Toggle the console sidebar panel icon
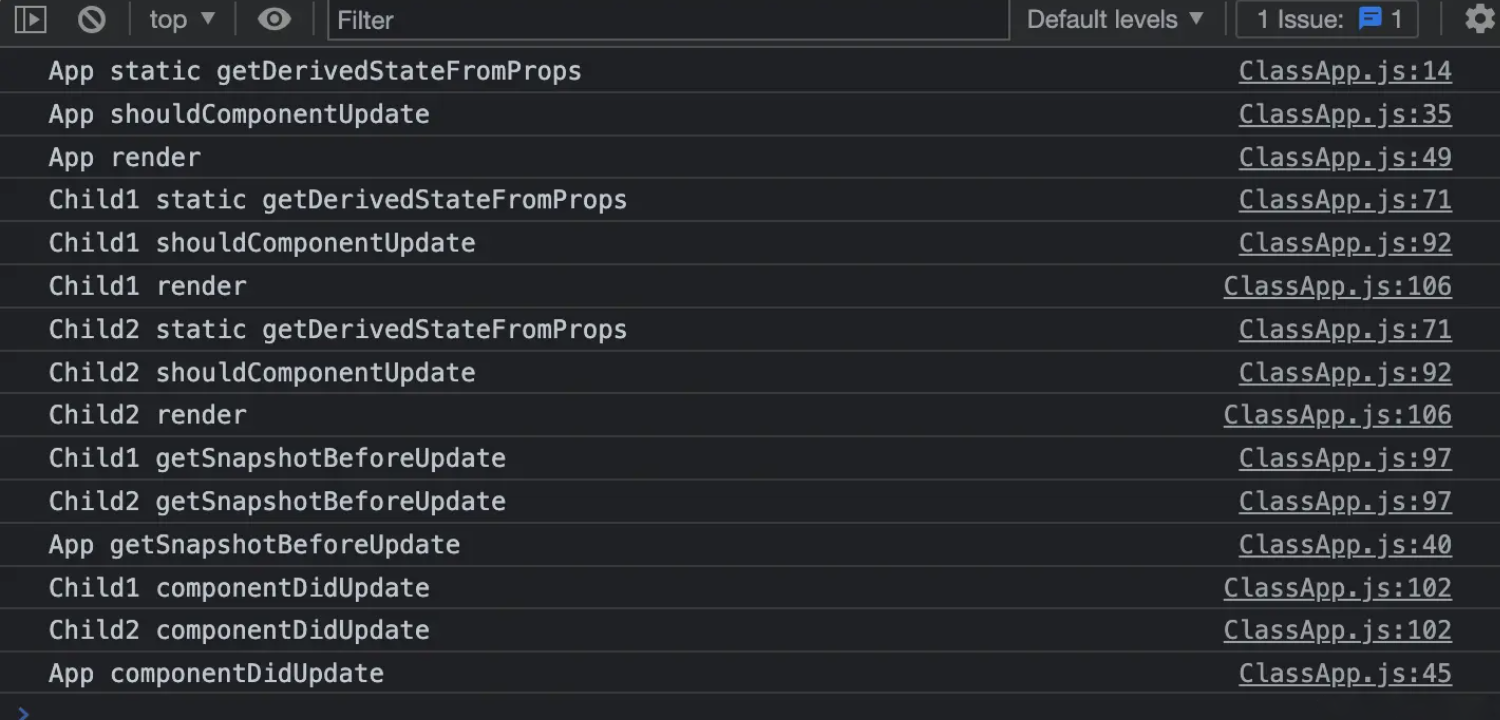The image size is (1500, 720). (31, 19)
